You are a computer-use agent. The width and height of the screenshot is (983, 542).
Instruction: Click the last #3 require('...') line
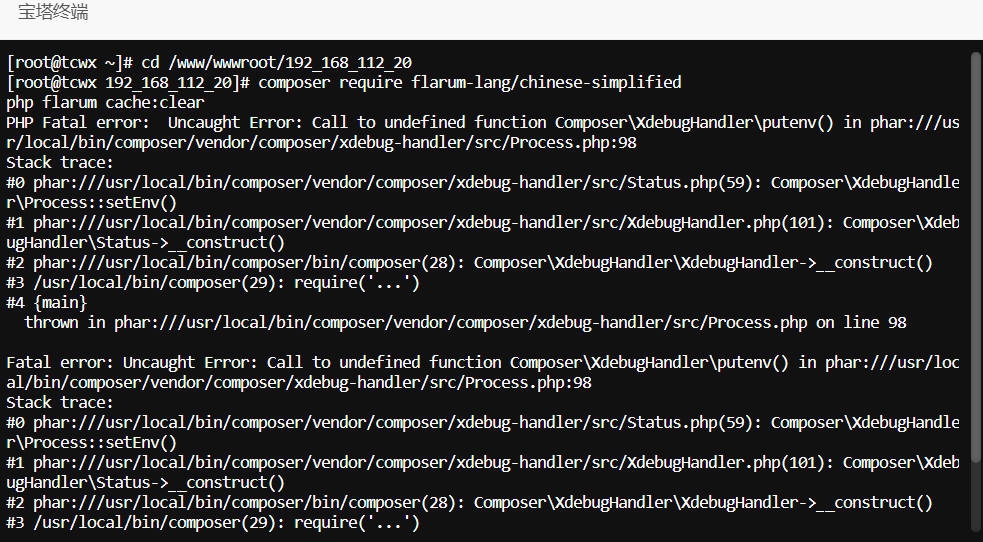(x=213, y=523)
